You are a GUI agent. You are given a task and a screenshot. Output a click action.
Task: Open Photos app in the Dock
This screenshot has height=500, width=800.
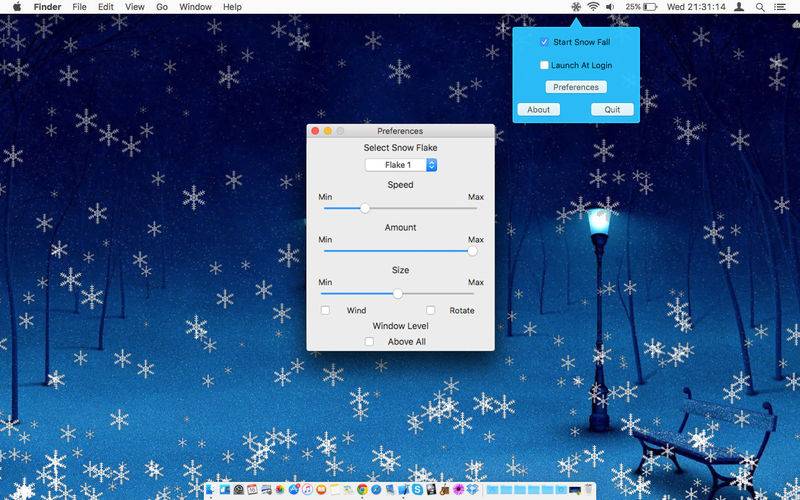(x=280, y=490)
